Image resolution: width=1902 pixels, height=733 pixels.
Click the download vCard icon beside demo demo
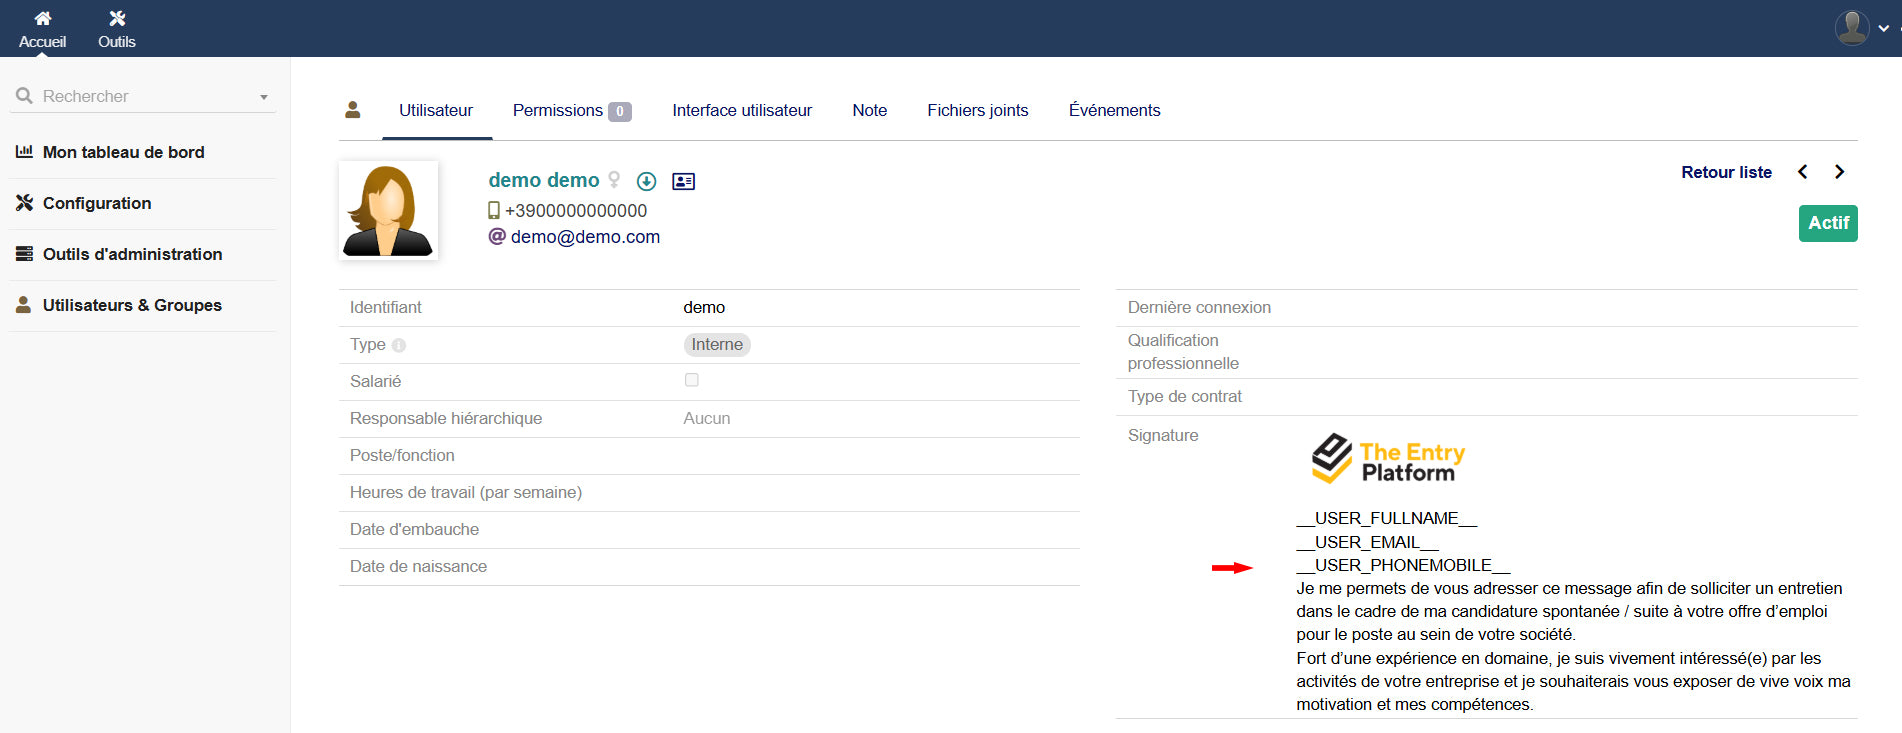[647, 181]
